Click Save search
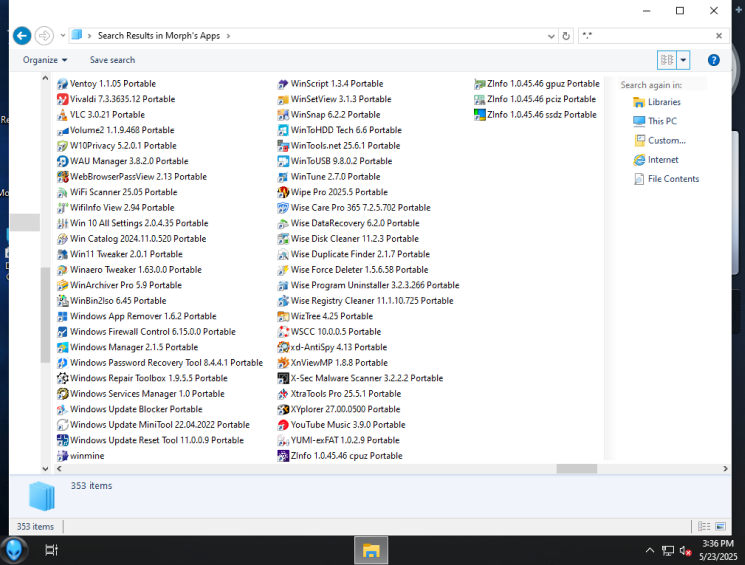Image resolution: width=745 pixels, height=565 pixels. [113, 60]
